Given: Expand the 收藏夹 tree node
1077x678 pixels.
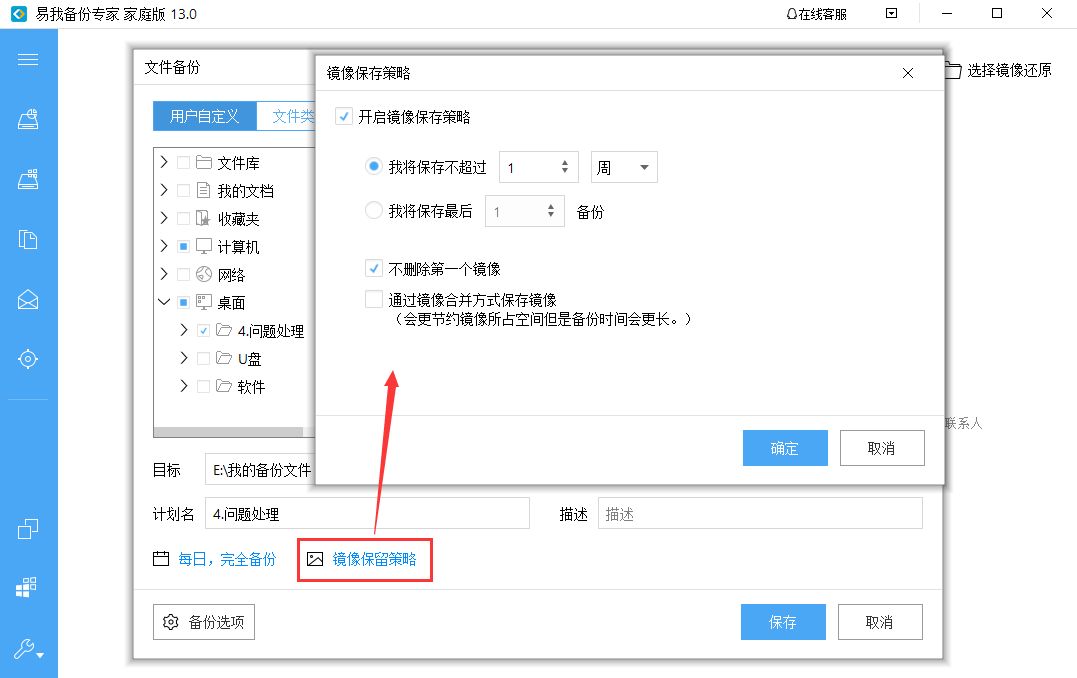Looking at the screenshot, I should coord(164,218).
